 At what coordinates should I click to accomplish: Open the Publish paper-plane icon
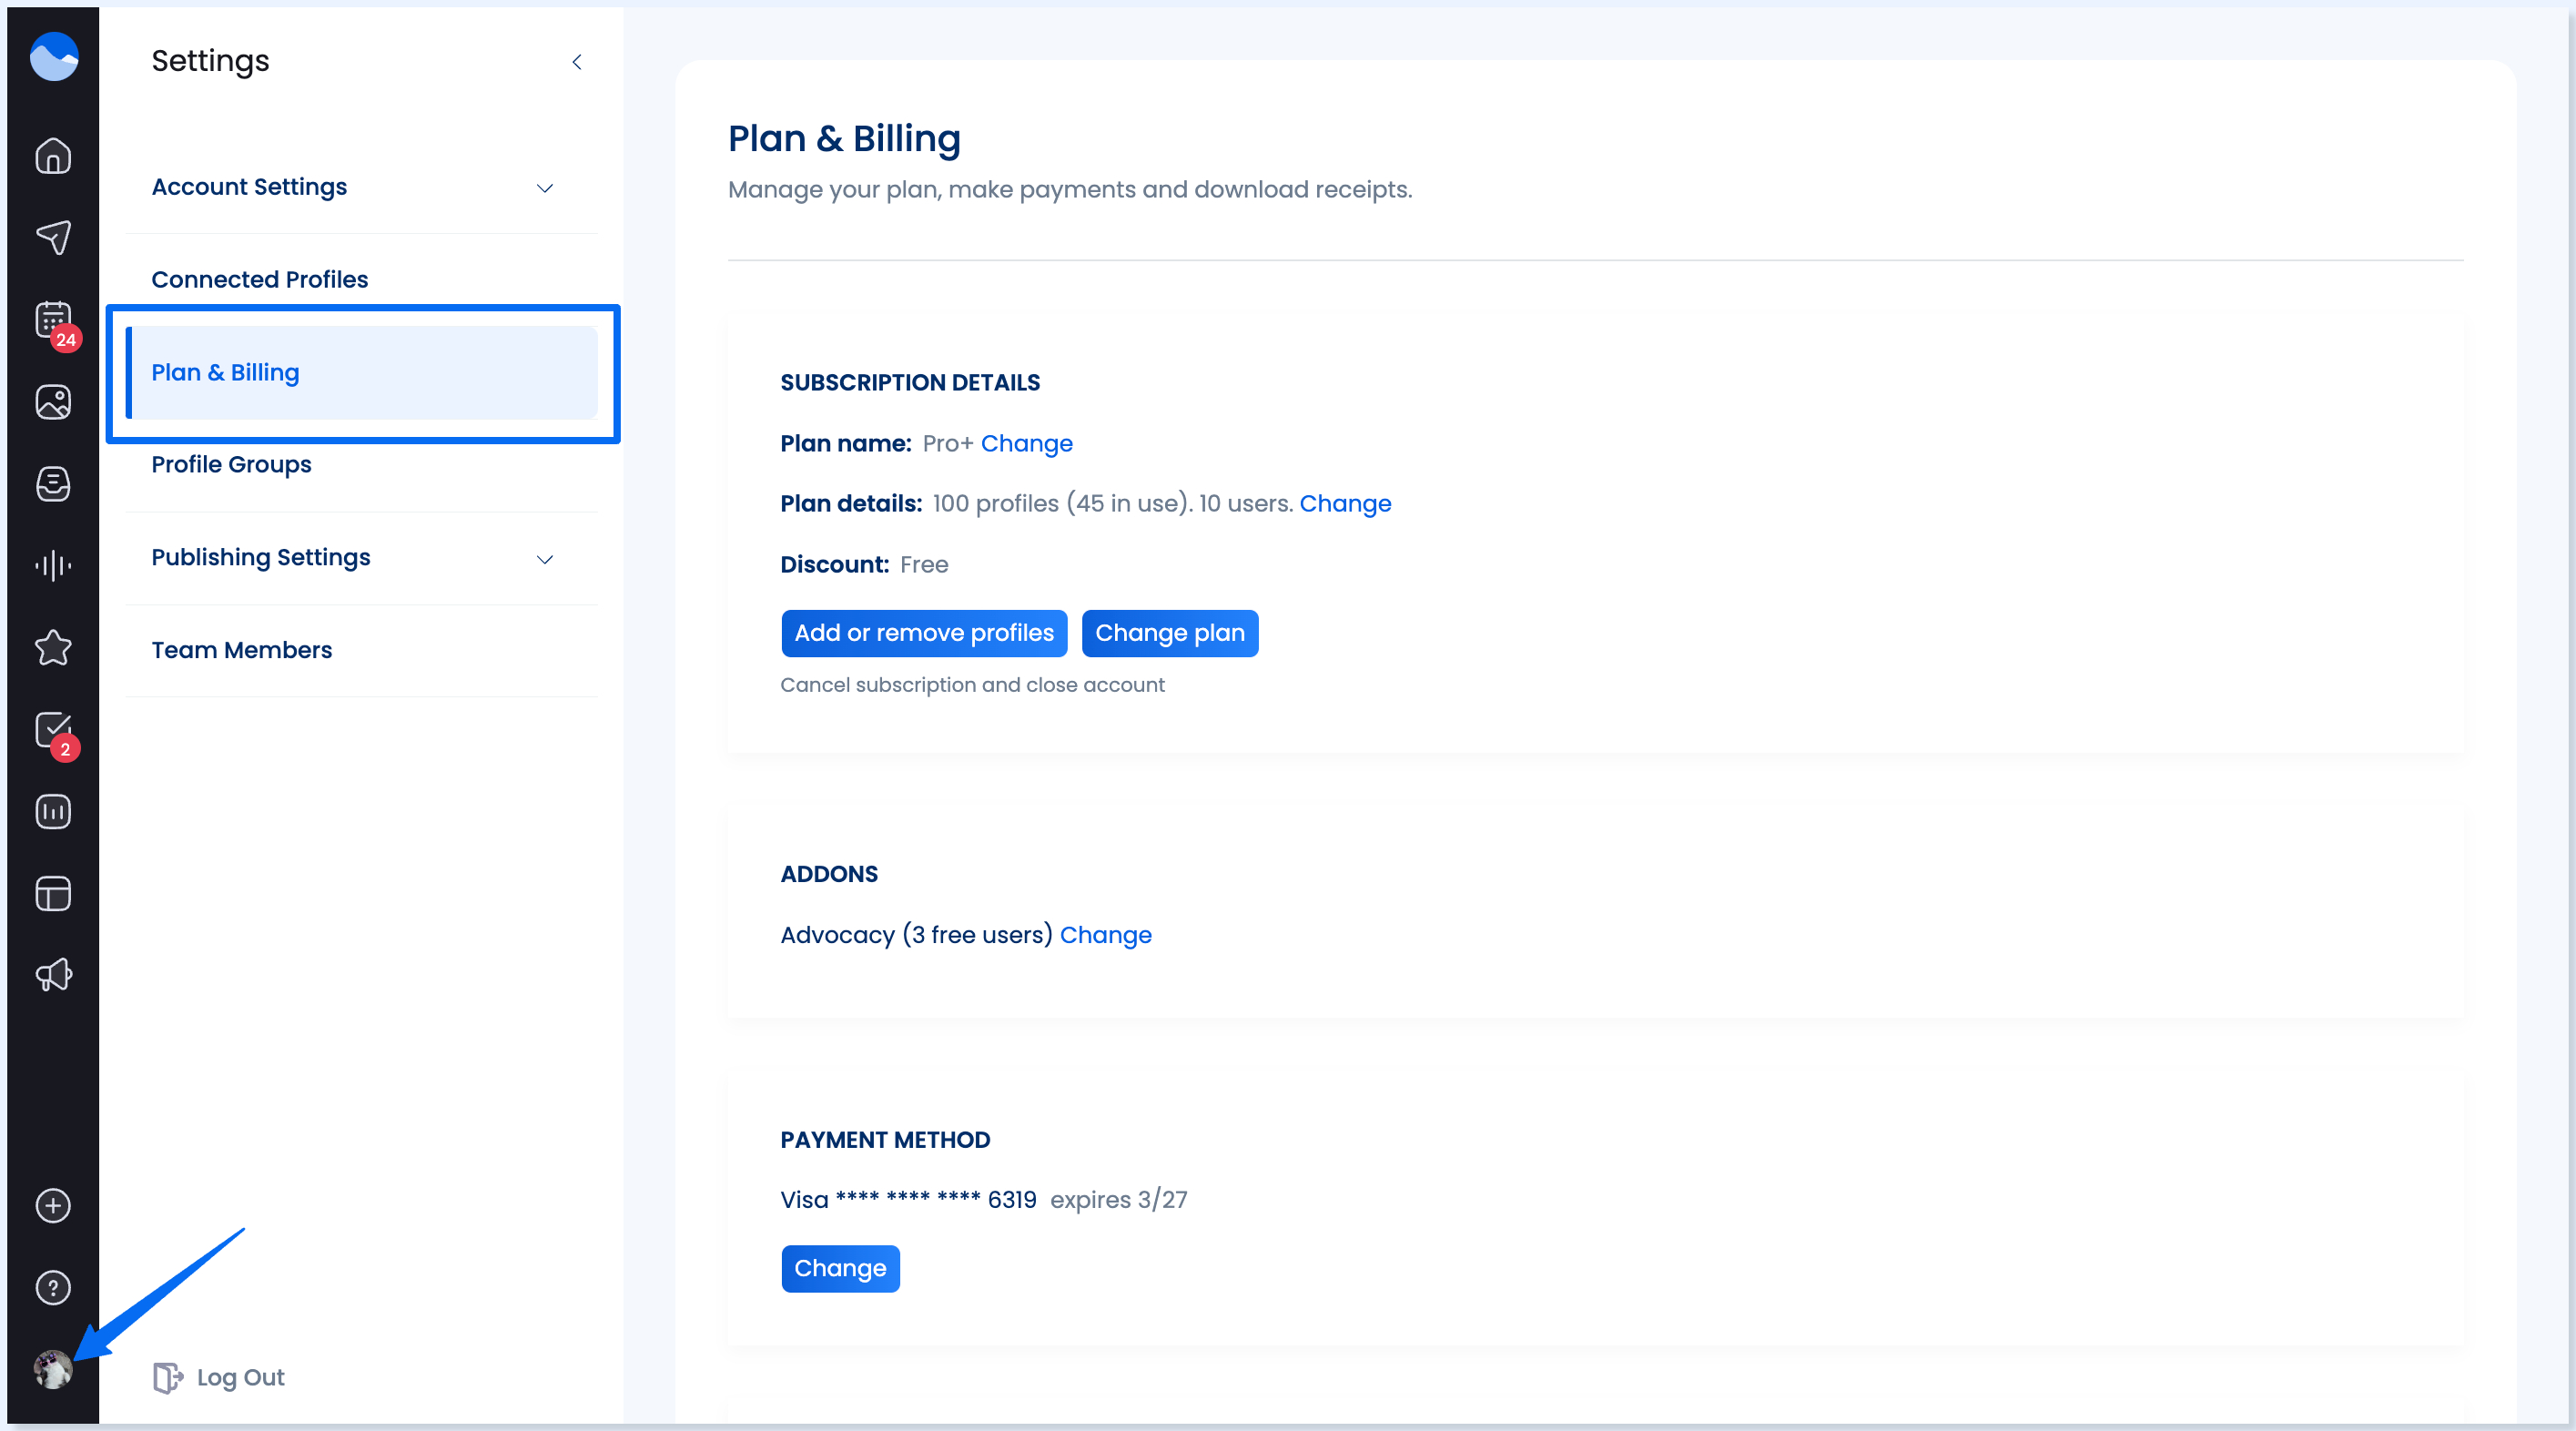[53, 237]
